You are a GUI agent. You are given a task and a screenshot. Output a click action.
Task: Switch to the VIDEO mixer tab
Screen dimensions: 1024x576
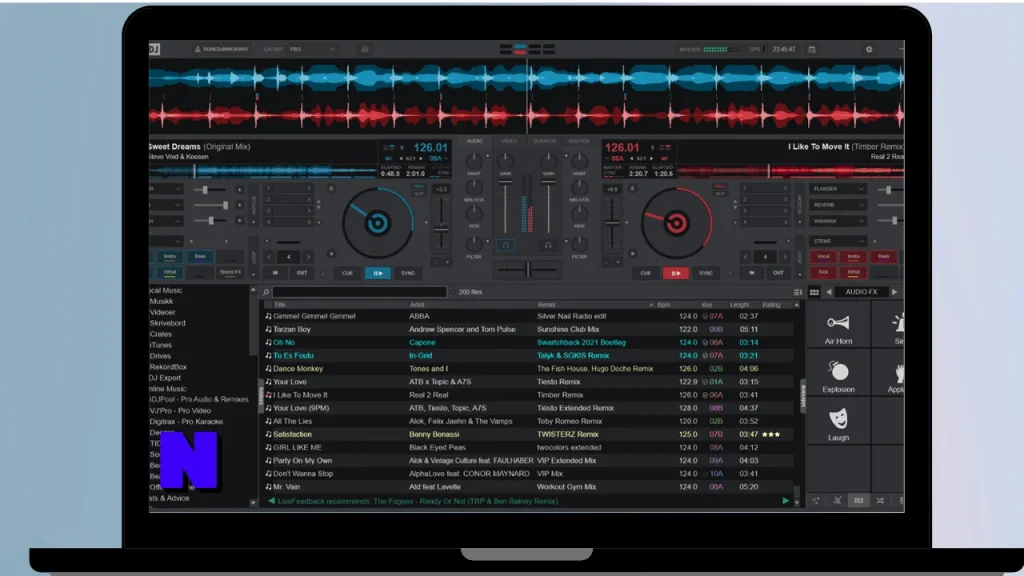click(509, 141)
